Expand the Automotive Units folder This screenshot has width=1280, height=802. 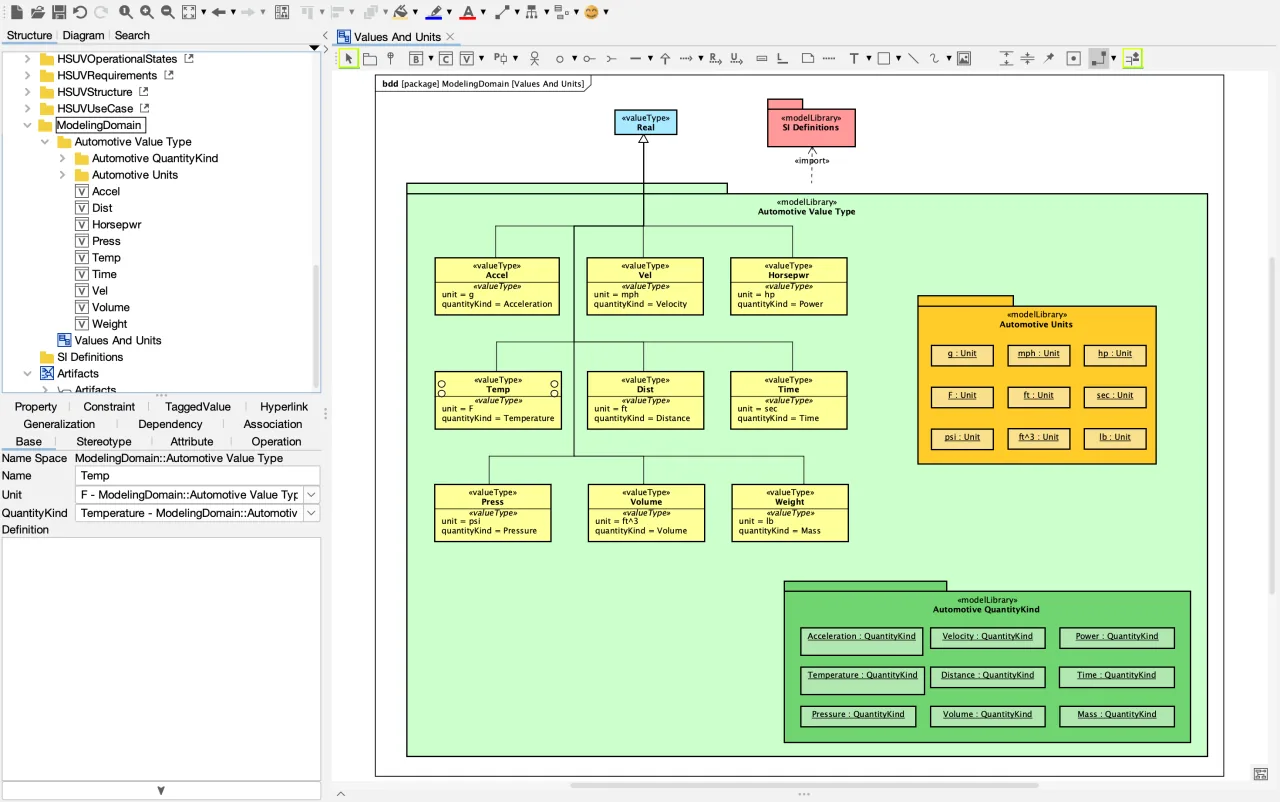click(x=62, y=175)
